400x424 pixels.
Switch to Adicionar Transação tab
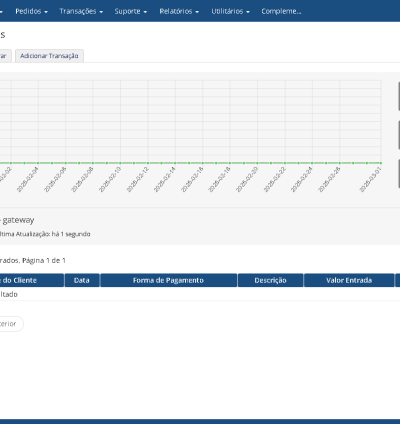(x=49, y=56)
